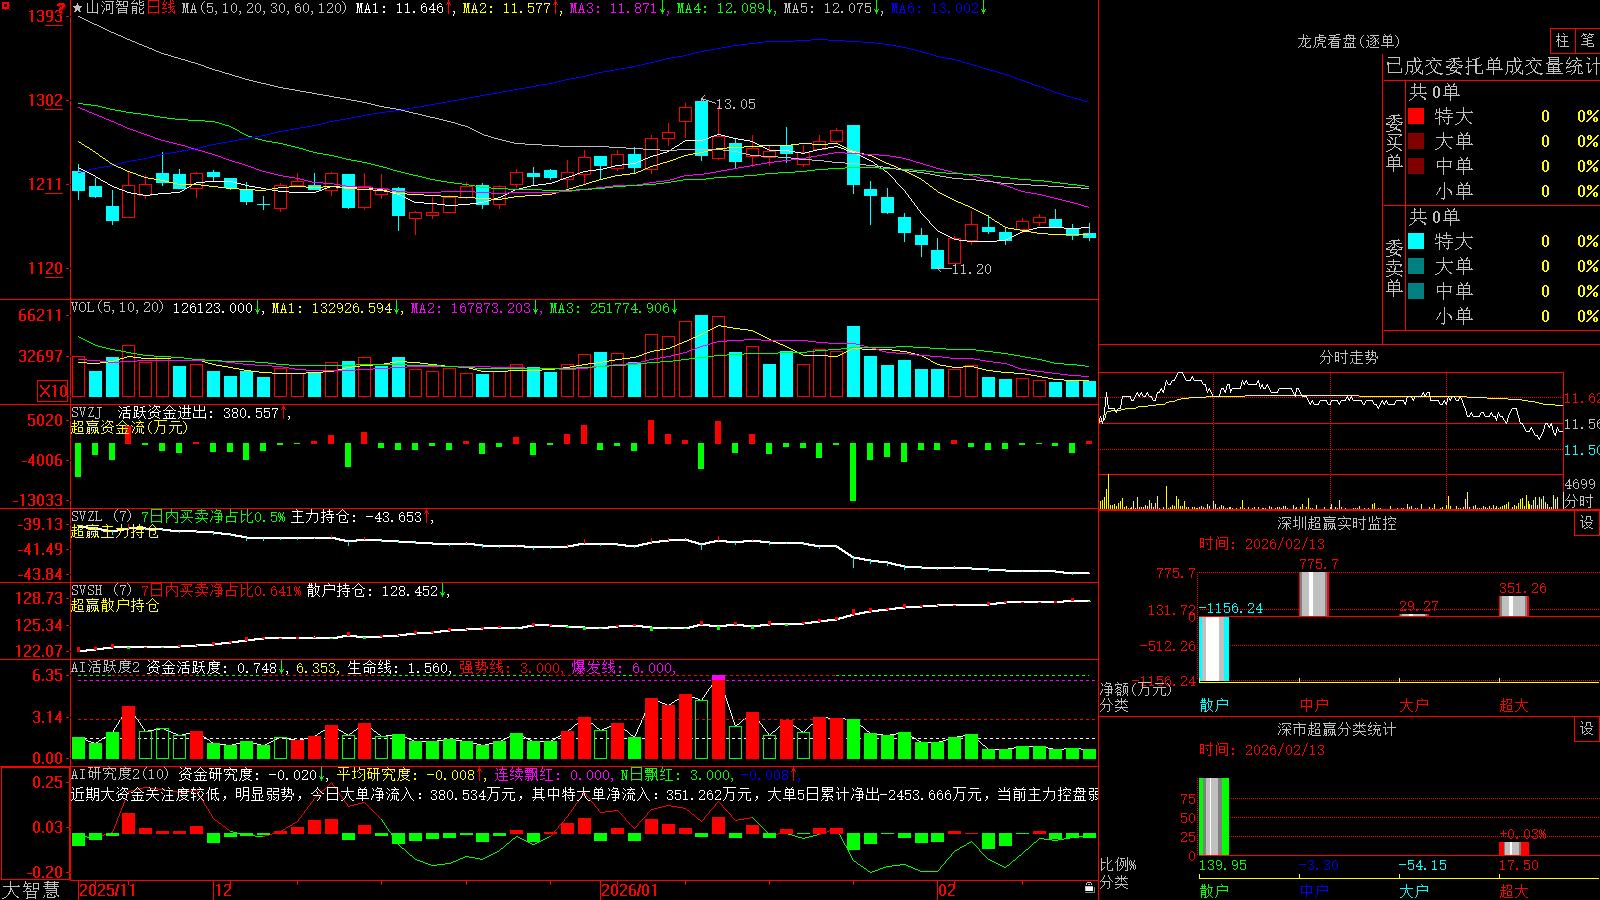Viewport: 1600px width, 900px height.
Task: Click the 12 month marker on timeline
Action: [x=224, y=890]
